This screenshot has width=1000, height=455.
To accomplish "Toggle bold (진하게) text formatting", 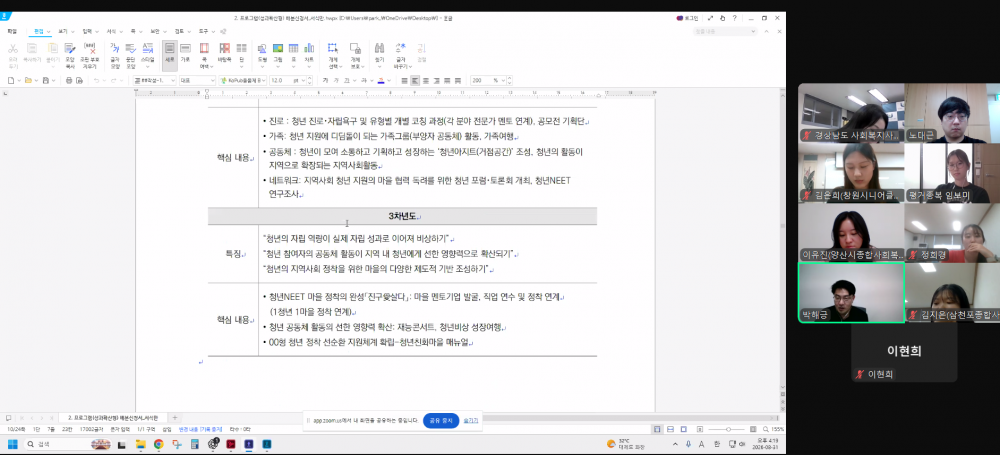I will (325, 80).
